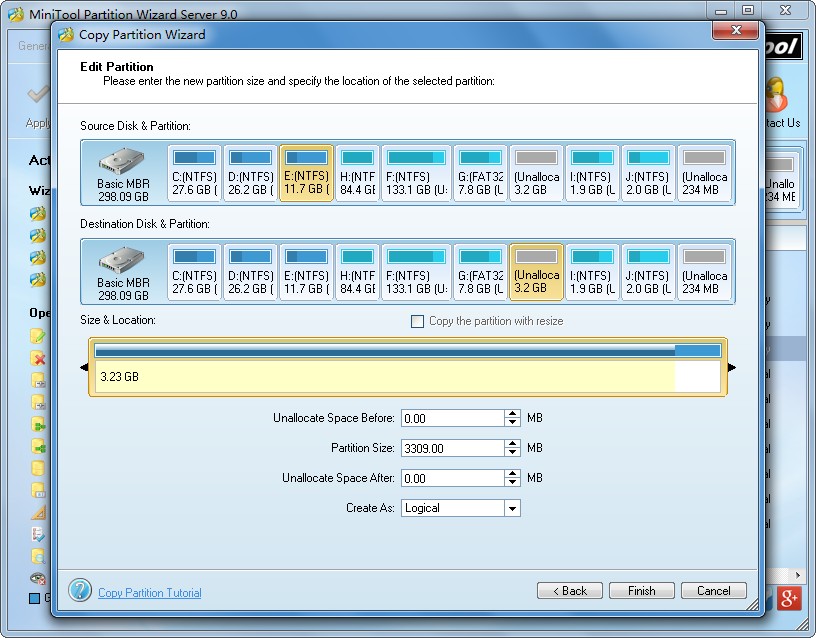This screenshot has height=638, width=816.
Task: Click the Finish button
Action: (642, 591)
